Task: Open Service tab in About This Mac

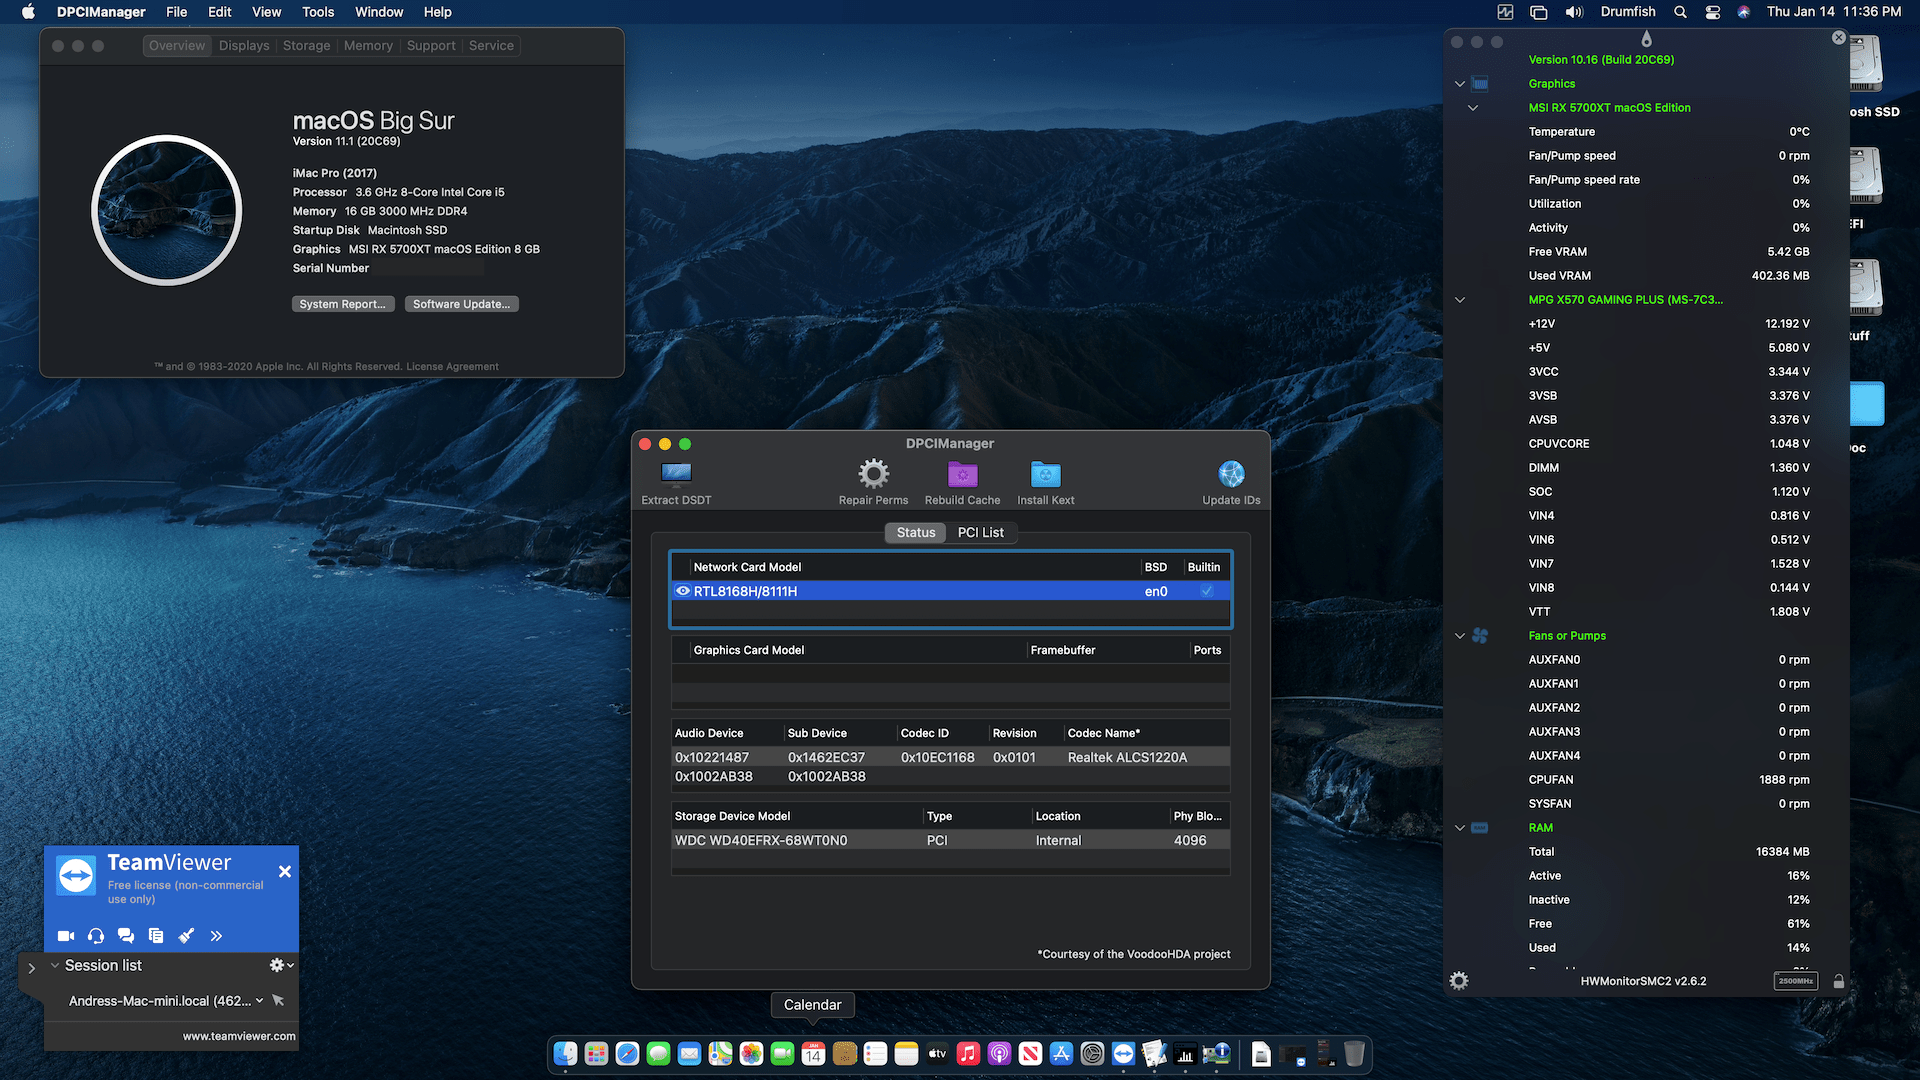Action: [491, 46]
